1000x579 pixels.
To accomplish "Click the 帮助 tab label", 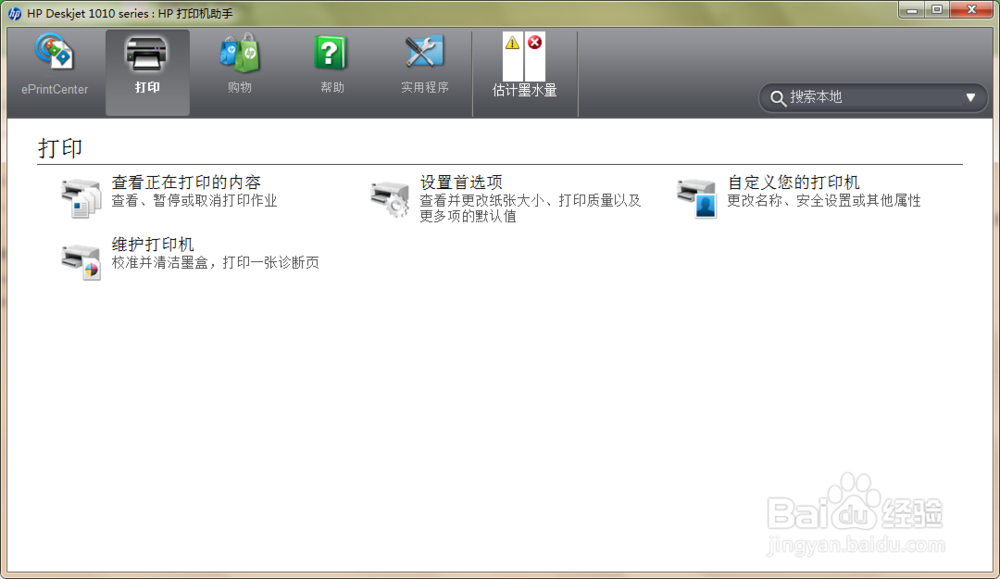I will [x=332, y=87].
